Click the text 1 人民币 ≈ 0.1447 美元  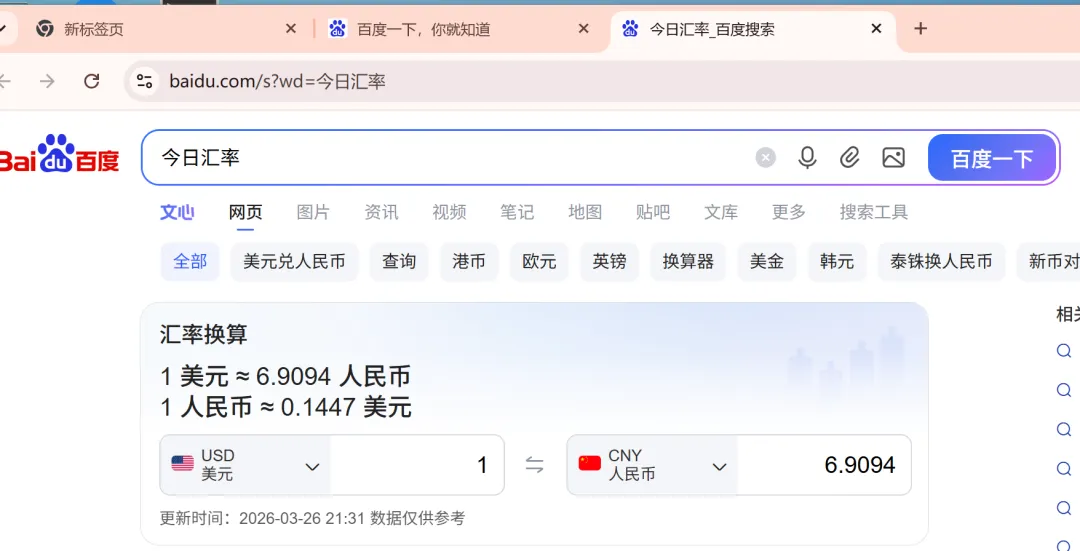(286, 408)
